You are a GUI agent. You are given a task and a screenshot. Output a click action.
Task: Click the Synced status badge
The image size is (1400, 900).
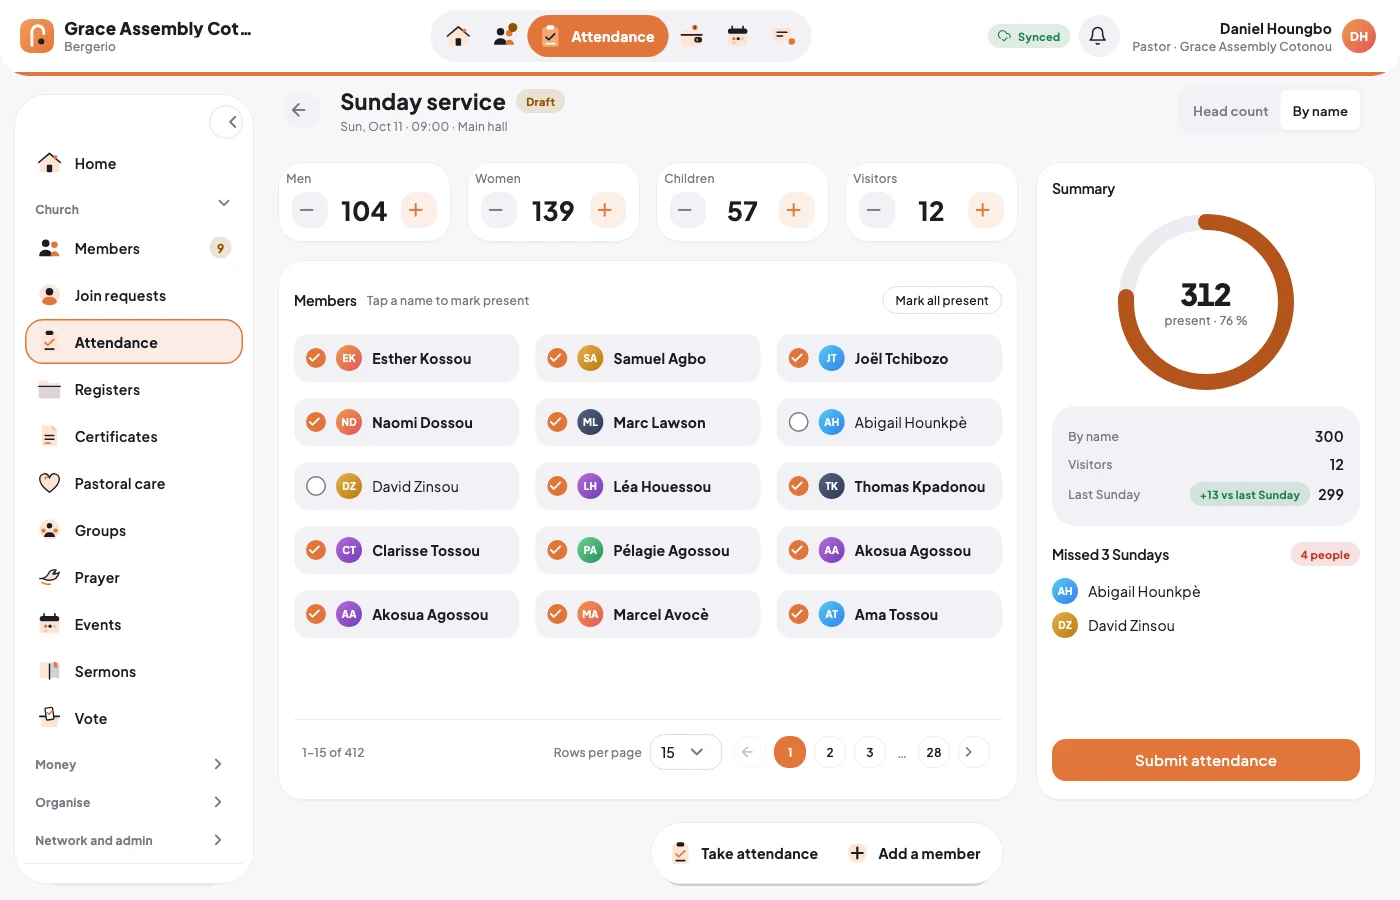(1029, 36)
